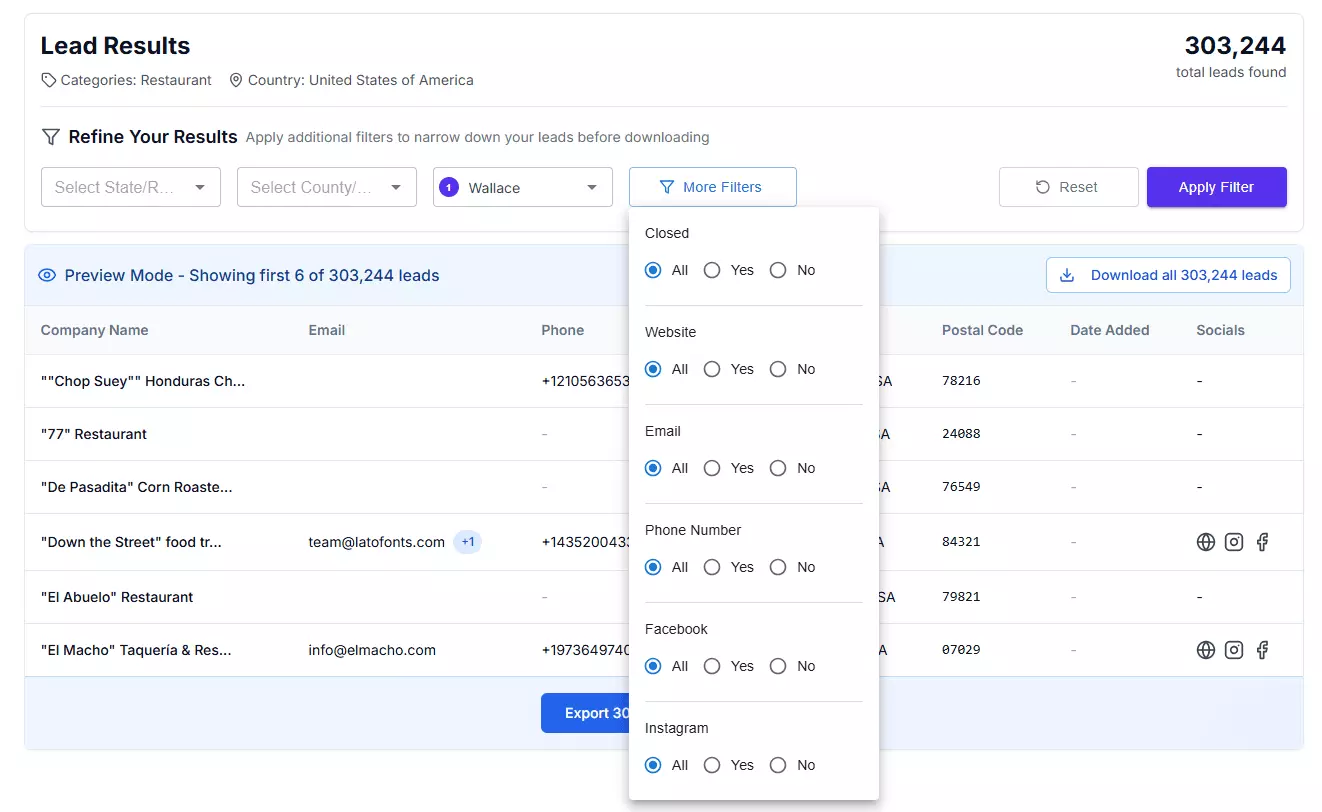Click the eye icon beside Preview Mode
The height and width of the screenshot is (812, 1322).
(x=47, y=275)
